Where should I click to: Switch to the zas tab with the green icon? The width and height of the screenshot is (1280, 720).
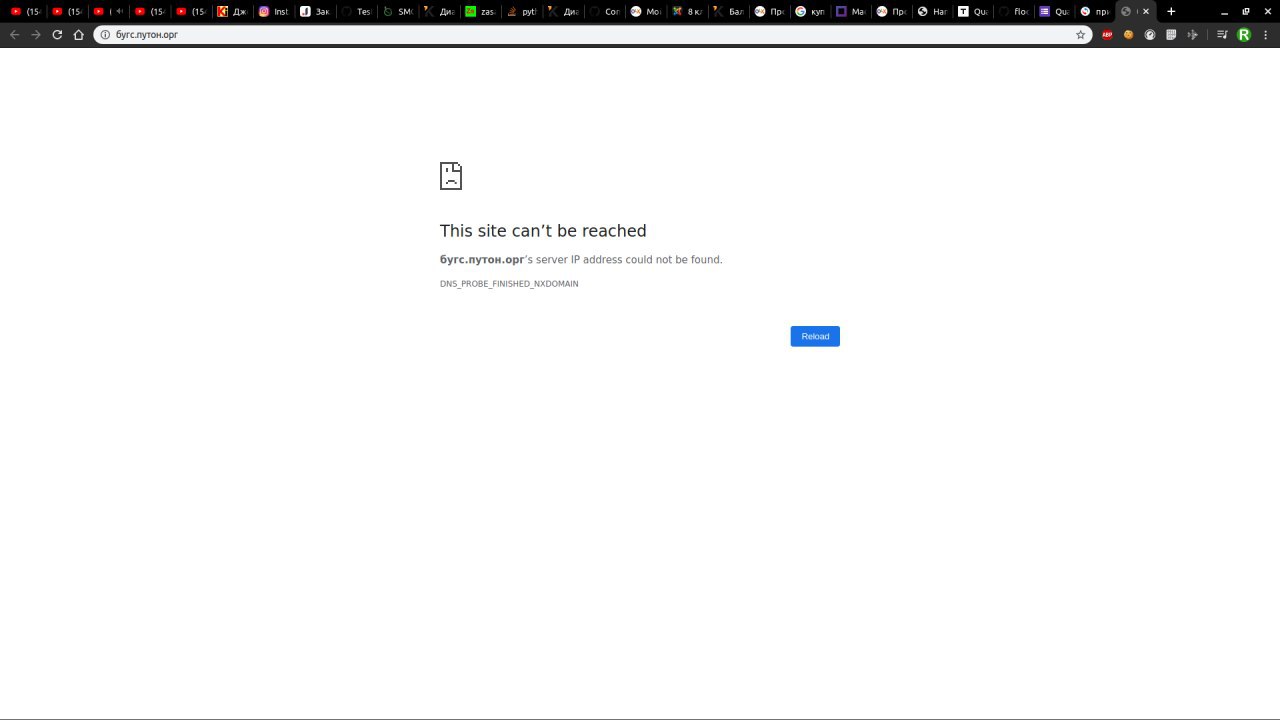coord(480,11)
